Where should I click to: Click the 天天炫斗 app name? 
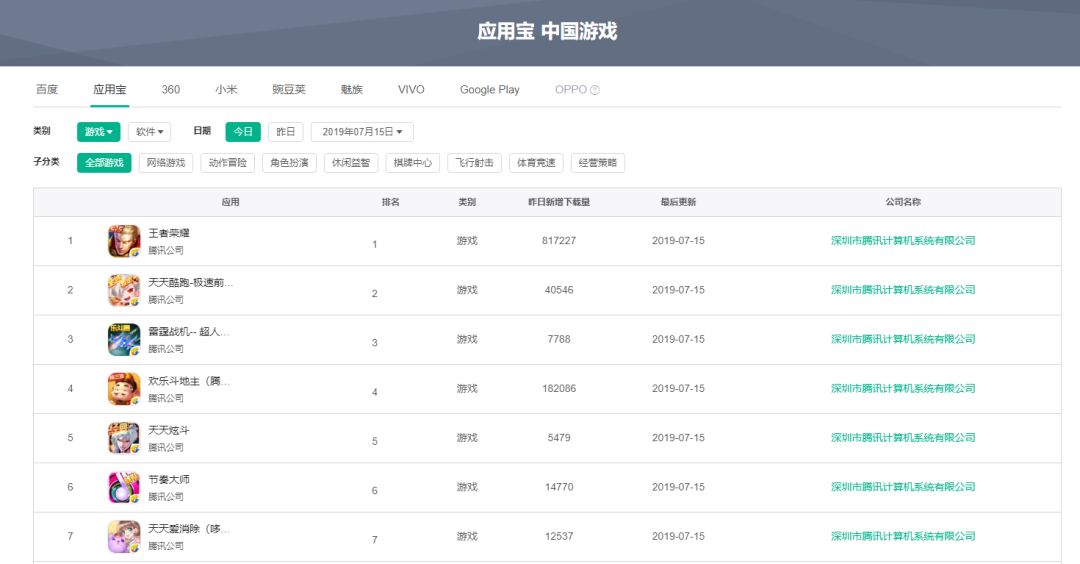pos(169,430)
